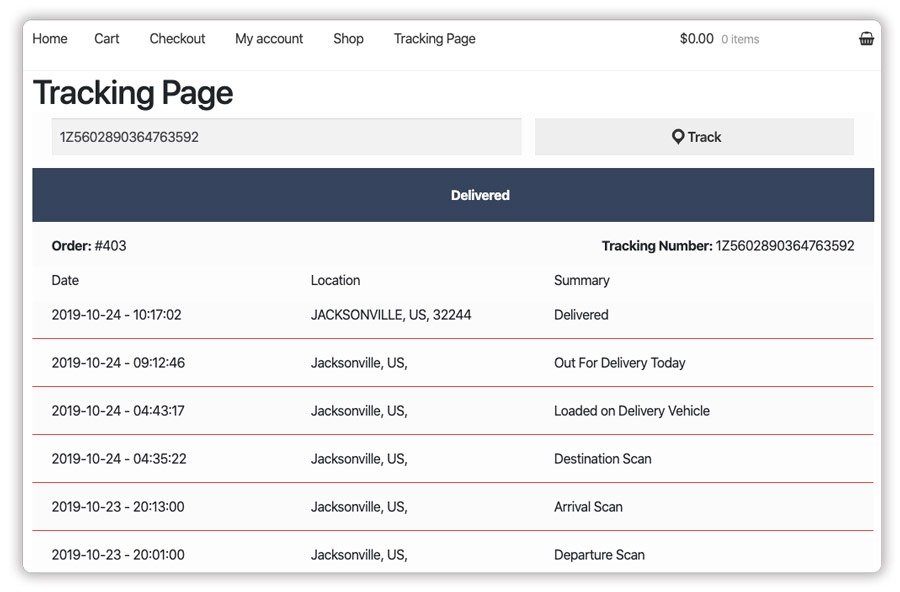Click the Delivered status banner

point(453,195)
